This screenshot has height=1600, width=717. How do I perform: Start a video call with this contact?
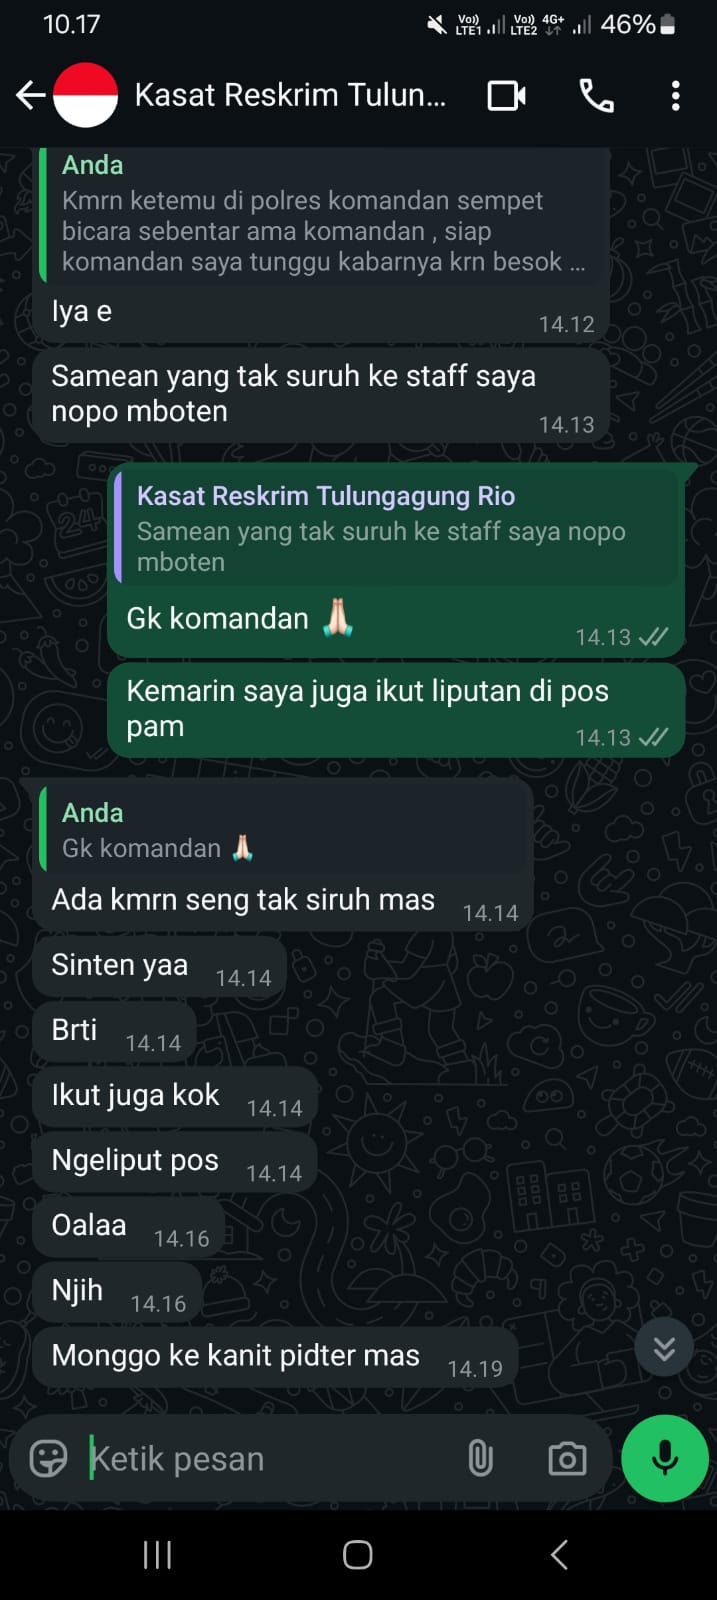tap(506, 96)
